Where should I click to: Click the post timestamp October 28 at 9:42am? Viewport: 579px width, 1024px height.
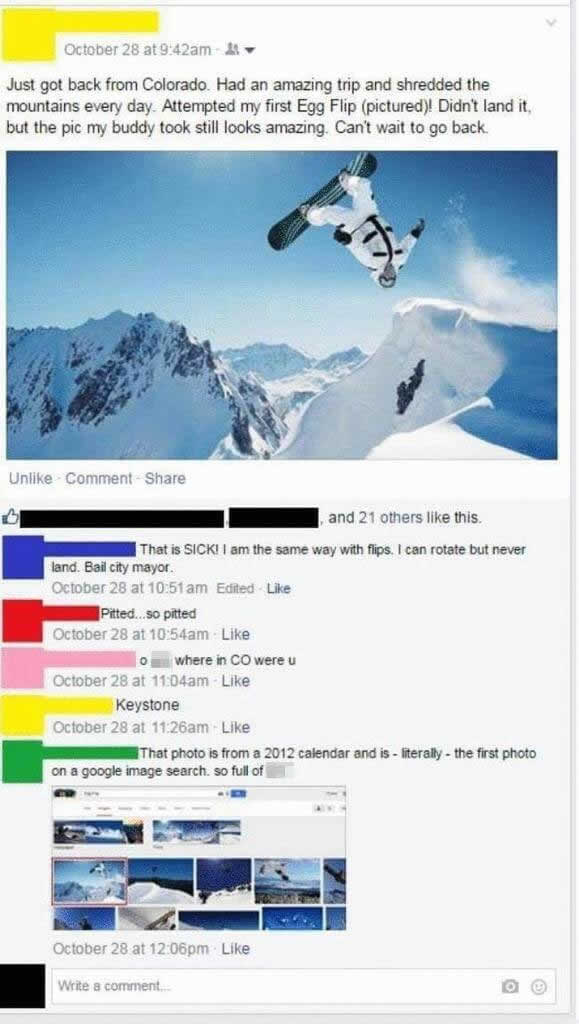pos(138,48)
